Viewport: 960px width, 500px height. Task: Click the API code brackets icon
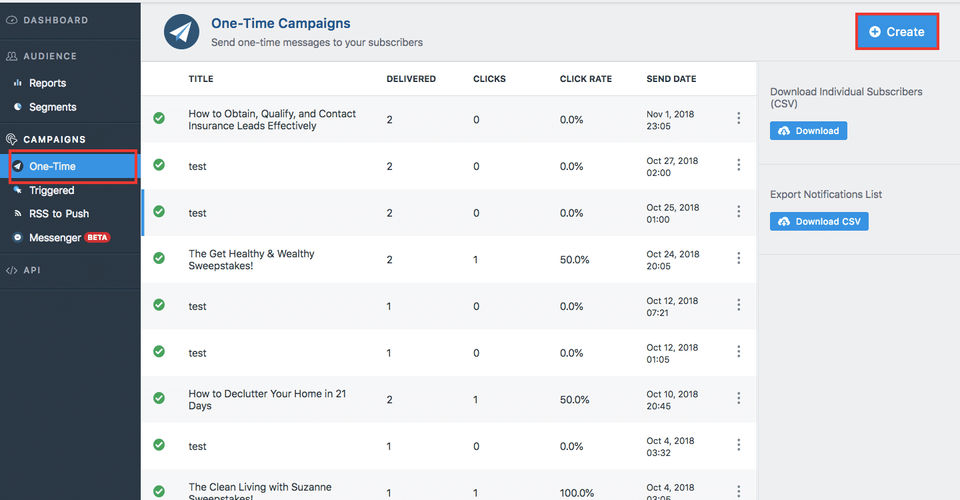coord(12,270)
